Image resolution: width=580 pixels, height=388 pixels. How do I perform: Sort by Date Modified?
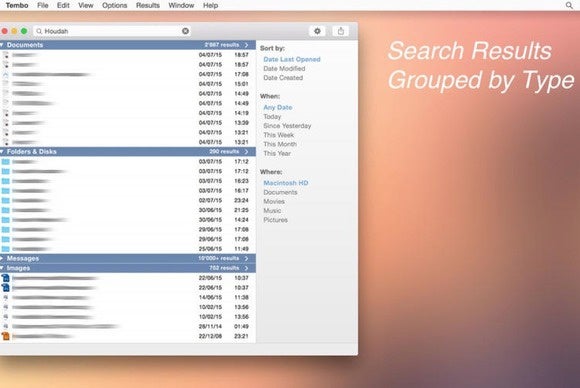pyautogui.click(x=284, y=68)
